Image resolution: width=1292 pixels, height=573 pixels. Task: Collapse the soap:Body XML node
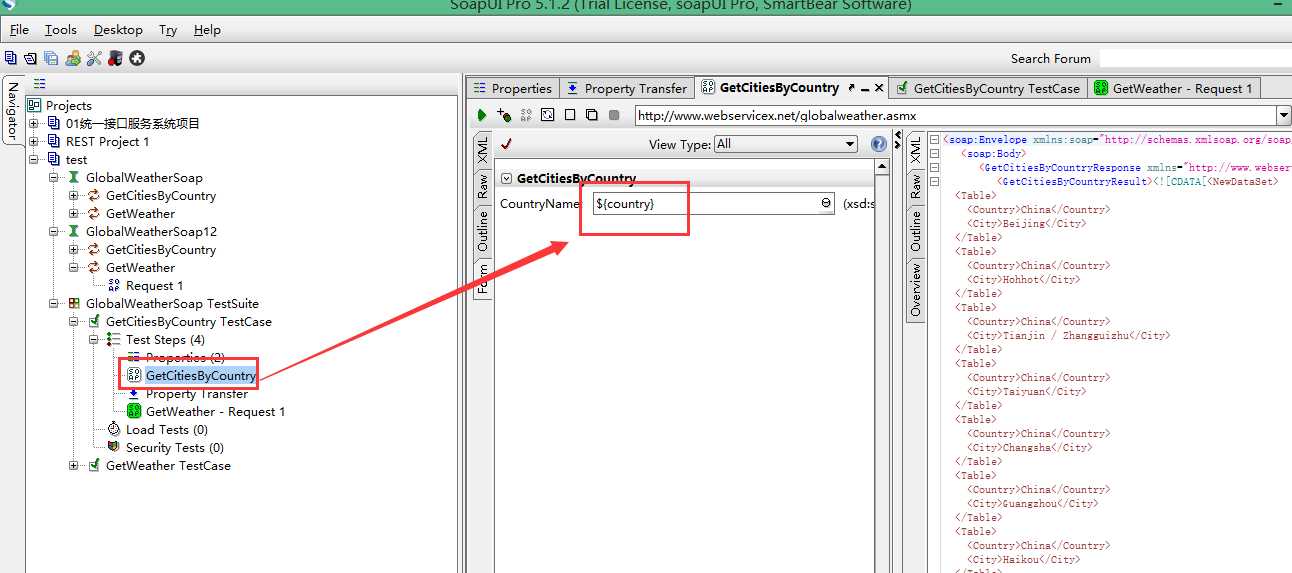pos(934,153)
